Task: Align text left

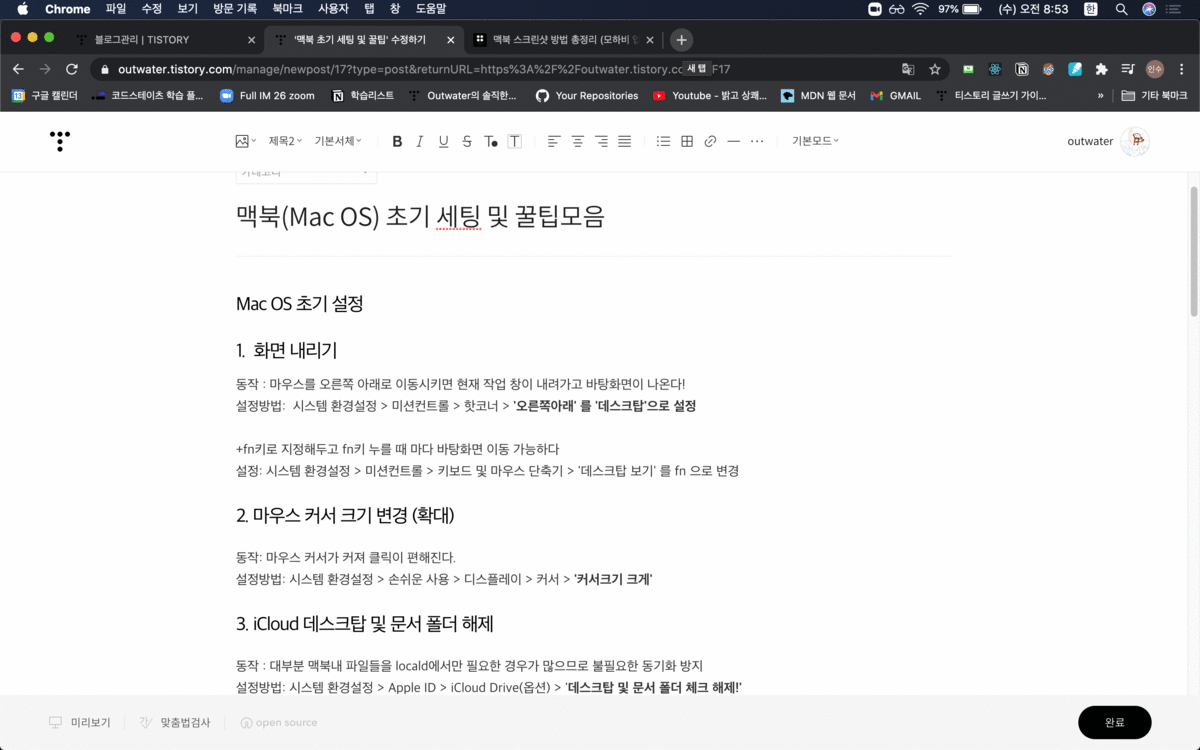Action: coord(554,142)
